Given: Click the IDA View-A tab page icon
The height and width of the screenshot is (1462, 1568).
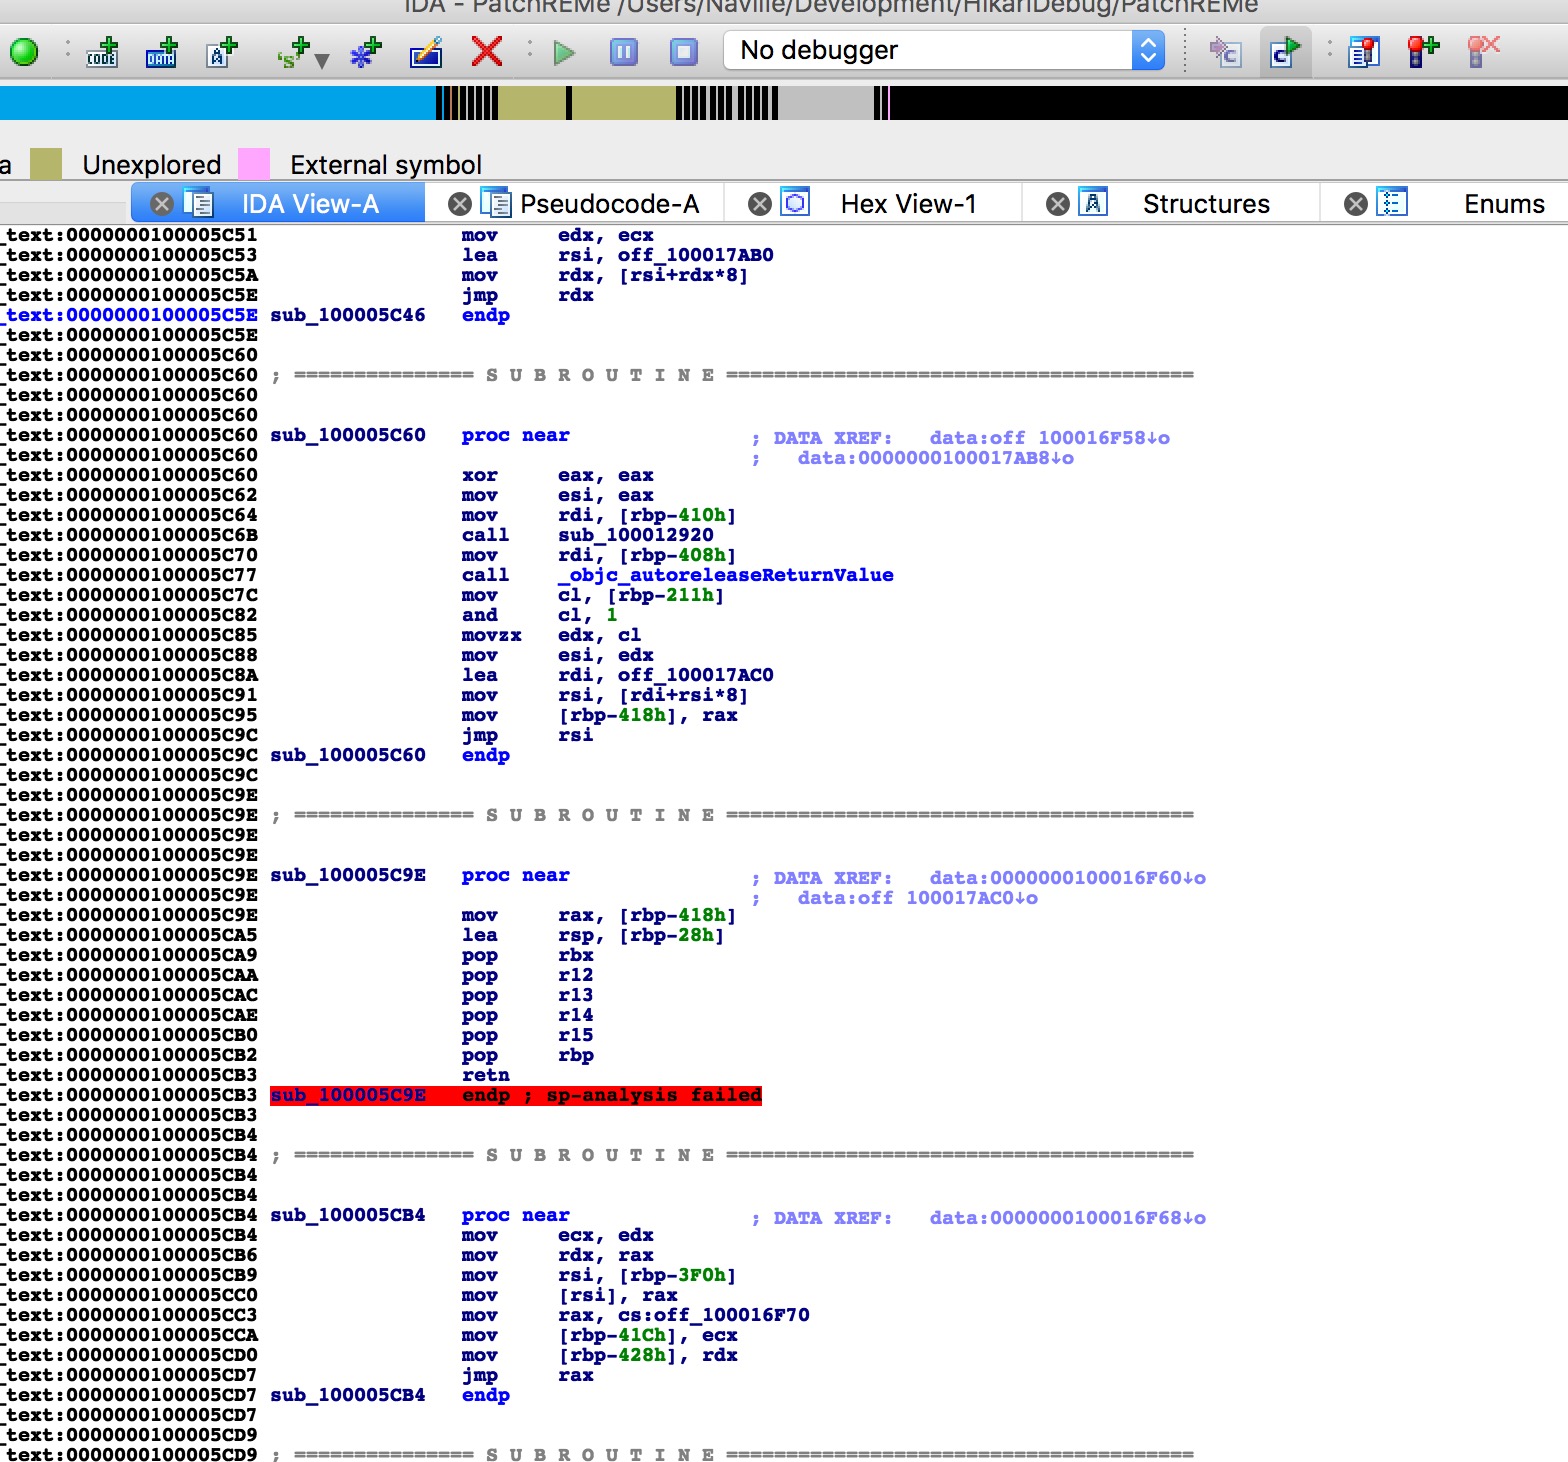Looking at the screenshot, I should [198, 202].
